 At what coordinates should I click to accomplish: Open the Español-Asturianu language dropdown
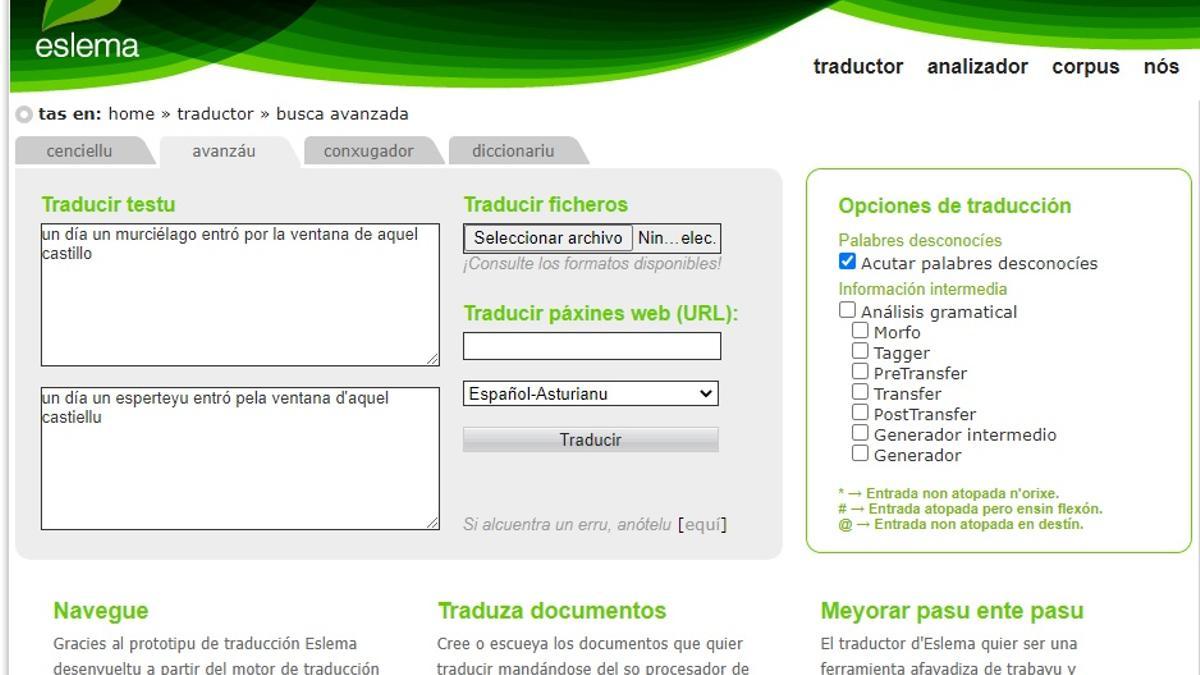click(x=590, y=393)
